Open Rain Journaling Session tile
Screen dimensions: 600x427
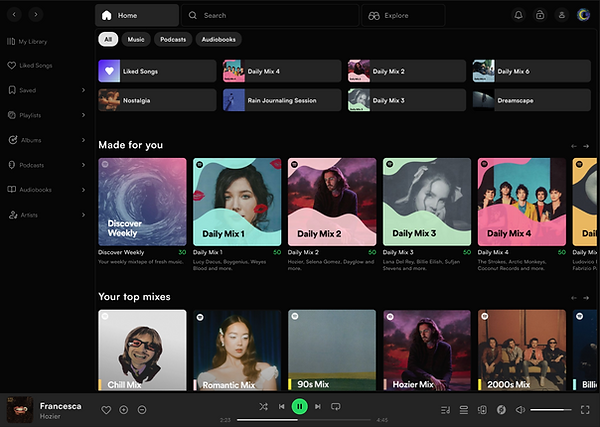point(282,100)
